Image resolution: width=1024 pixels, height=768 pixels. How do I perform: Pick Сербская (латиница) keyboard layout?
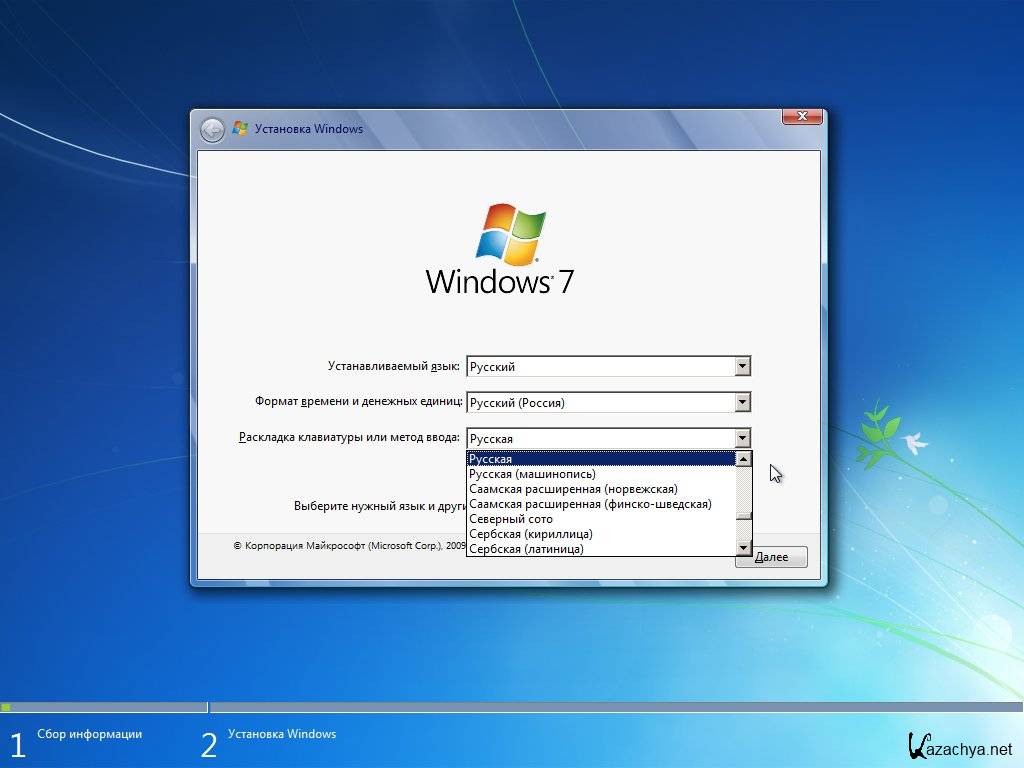pyautogui.click(x=527, y=549)
